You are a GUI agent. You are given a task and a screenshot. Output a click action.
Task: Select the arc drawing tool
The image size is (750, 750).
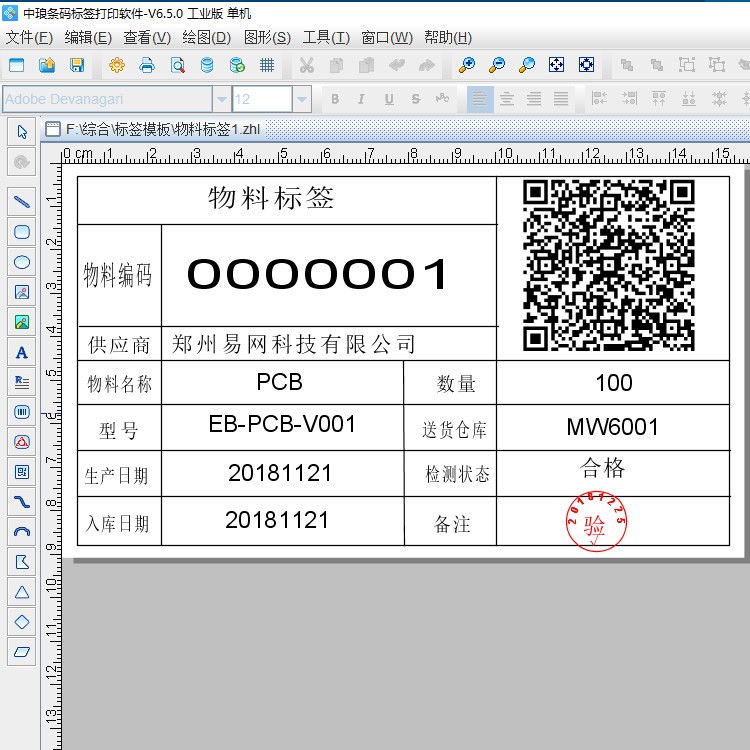click(x=22, y=532)
